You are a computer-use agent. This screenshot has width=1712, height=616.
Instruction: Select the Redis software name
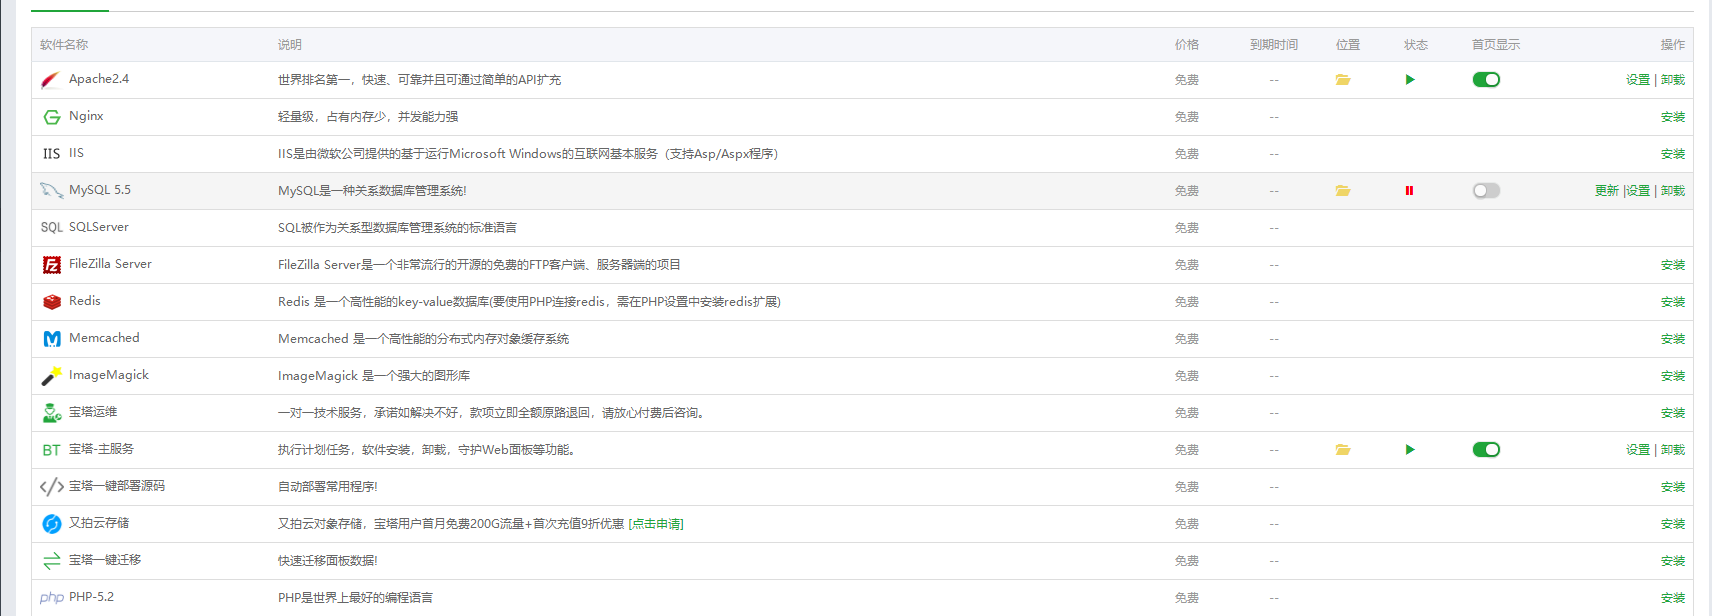click(x=85, y=301)
